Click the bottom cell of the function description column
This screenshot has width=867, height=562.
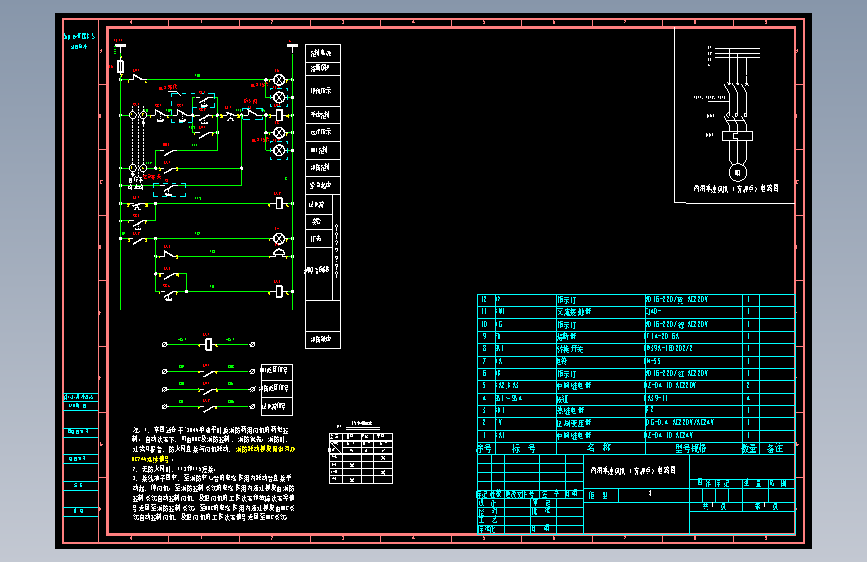click(323, 340)
